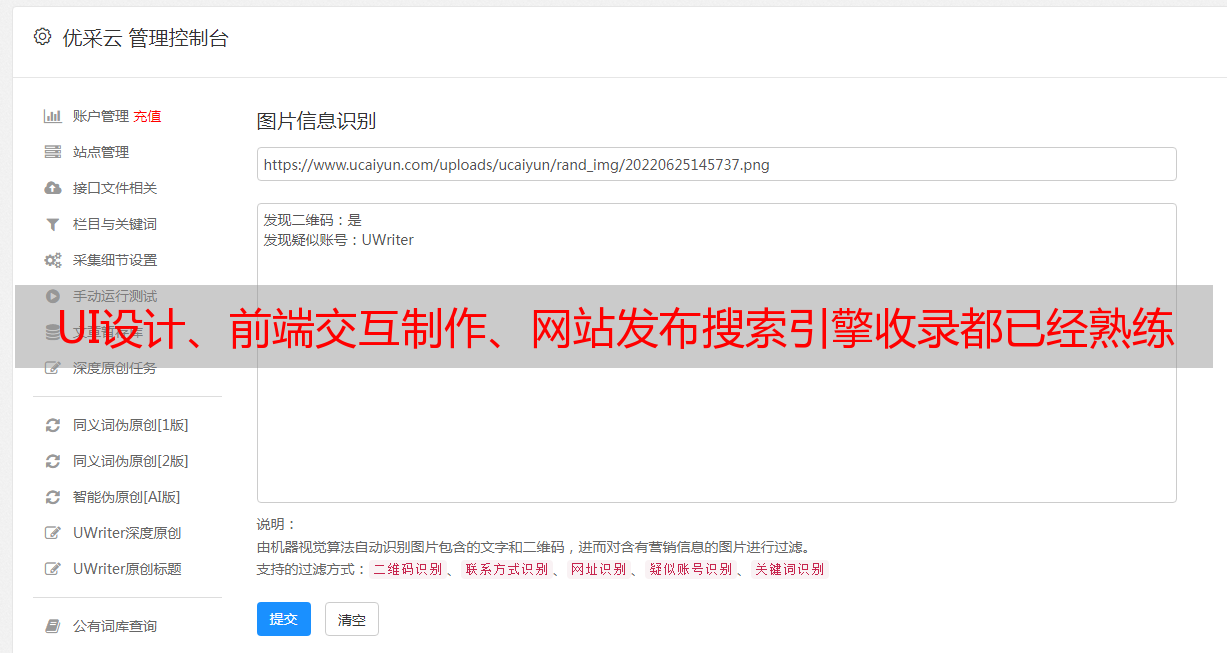
Task: Click the book icon for 公有词库查询
Action: 53,626
